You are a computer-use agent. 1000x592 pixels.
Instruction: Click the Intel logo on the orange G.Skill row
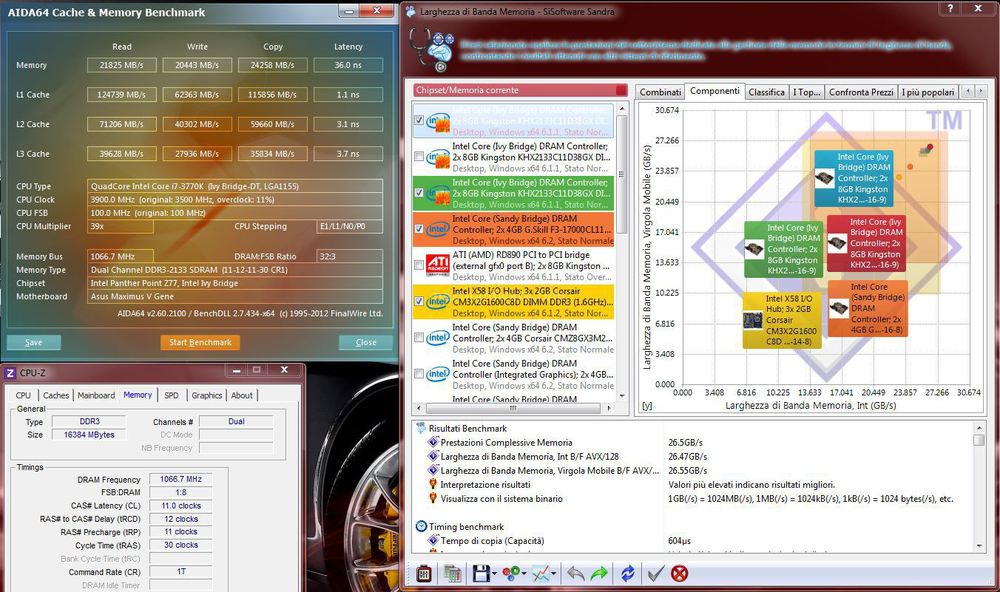pyautogui.click(x=438, y=228)
